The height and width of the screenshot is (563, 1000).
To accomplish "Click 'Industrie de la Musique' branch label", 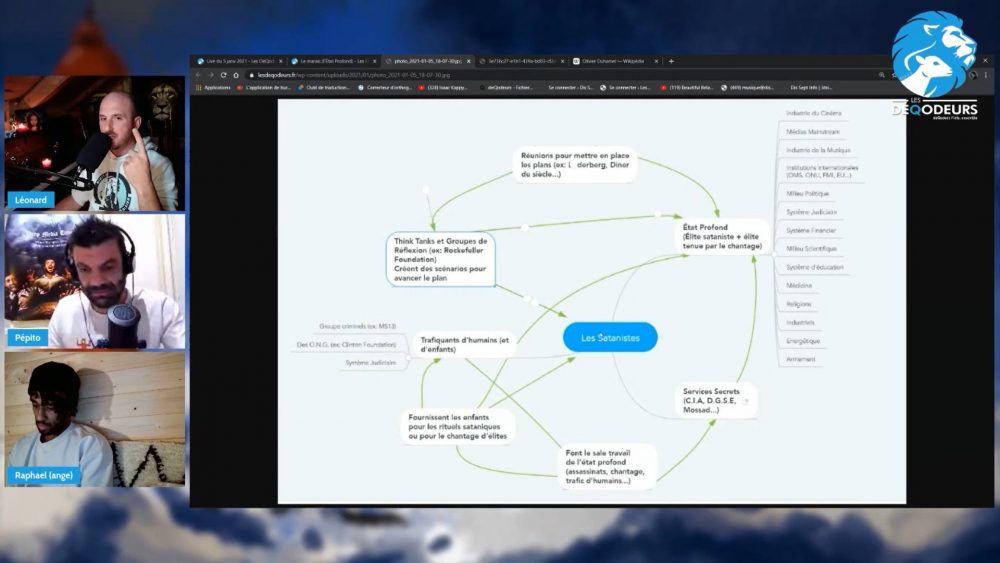I will click(818, 150).
